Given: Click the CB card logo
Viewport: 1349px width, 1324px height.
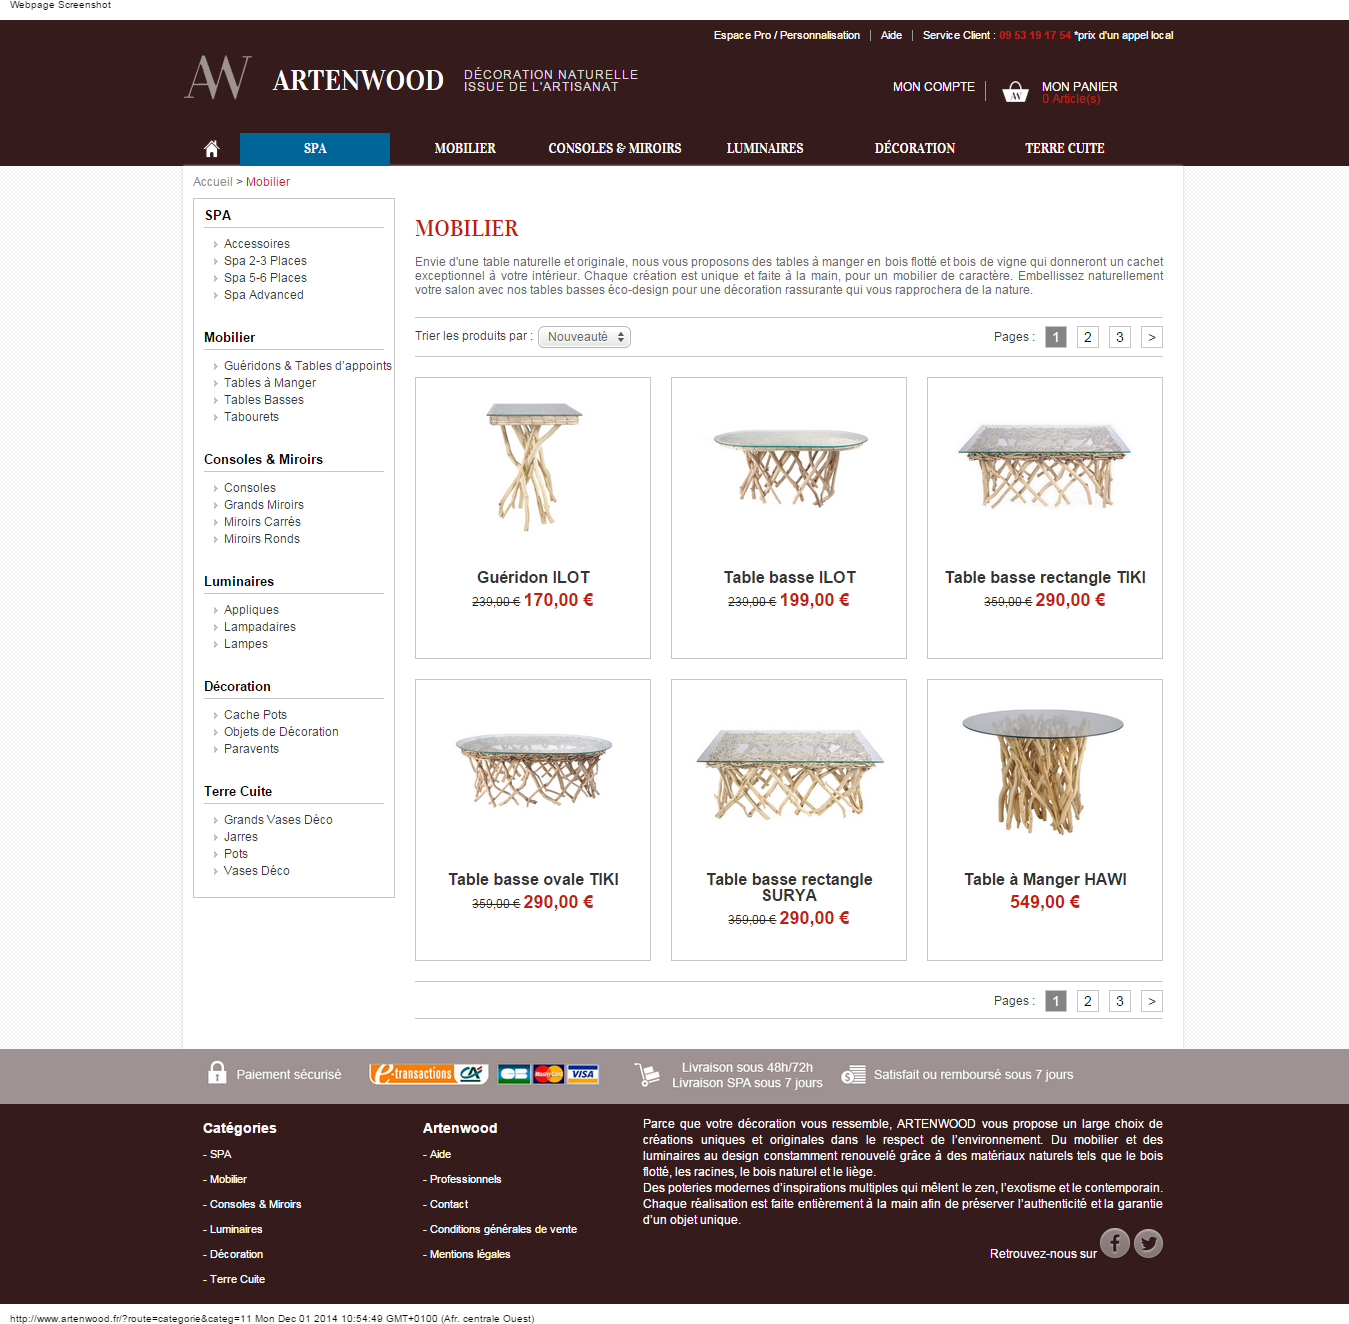Looking at the screenshot, I should pos(514,1074).
